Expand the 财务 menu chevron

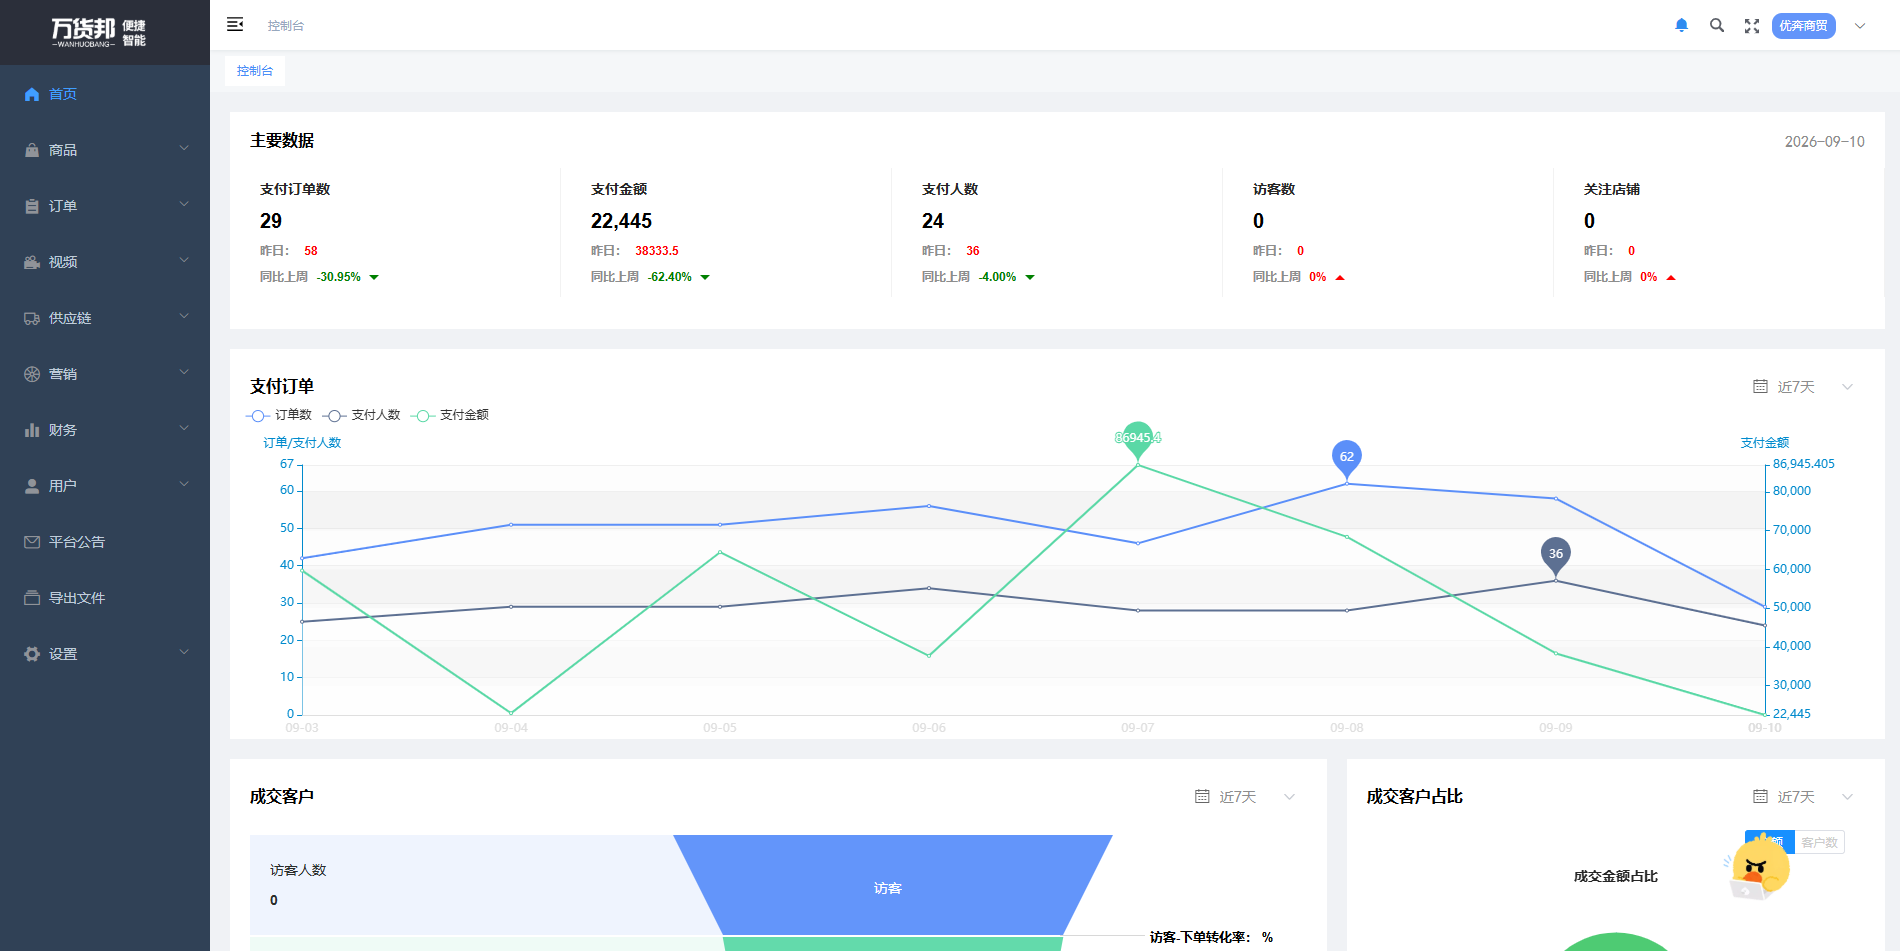[x=184, y=429]
